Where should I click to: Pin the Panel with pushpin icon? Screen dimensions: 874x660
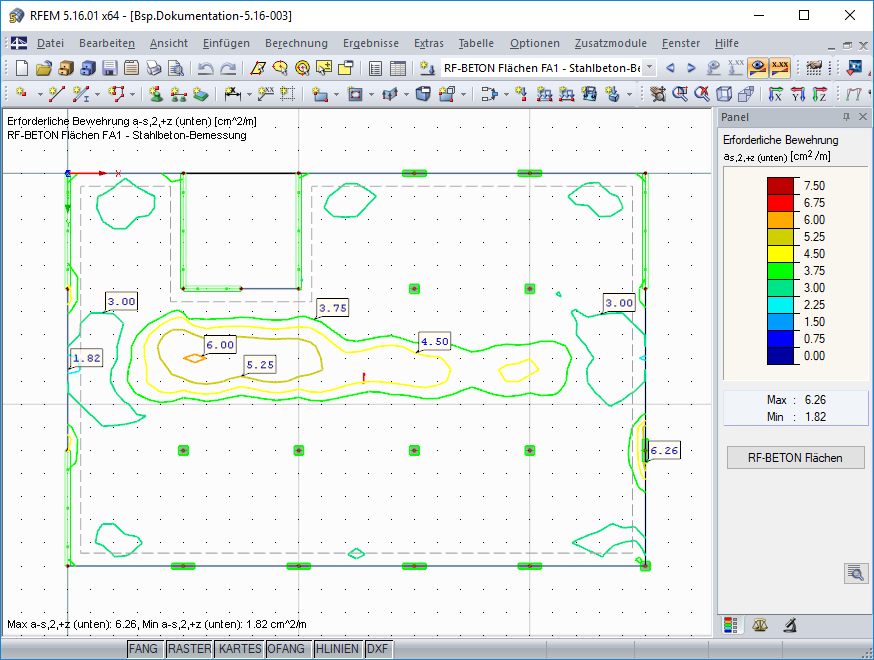click(846, 117)
